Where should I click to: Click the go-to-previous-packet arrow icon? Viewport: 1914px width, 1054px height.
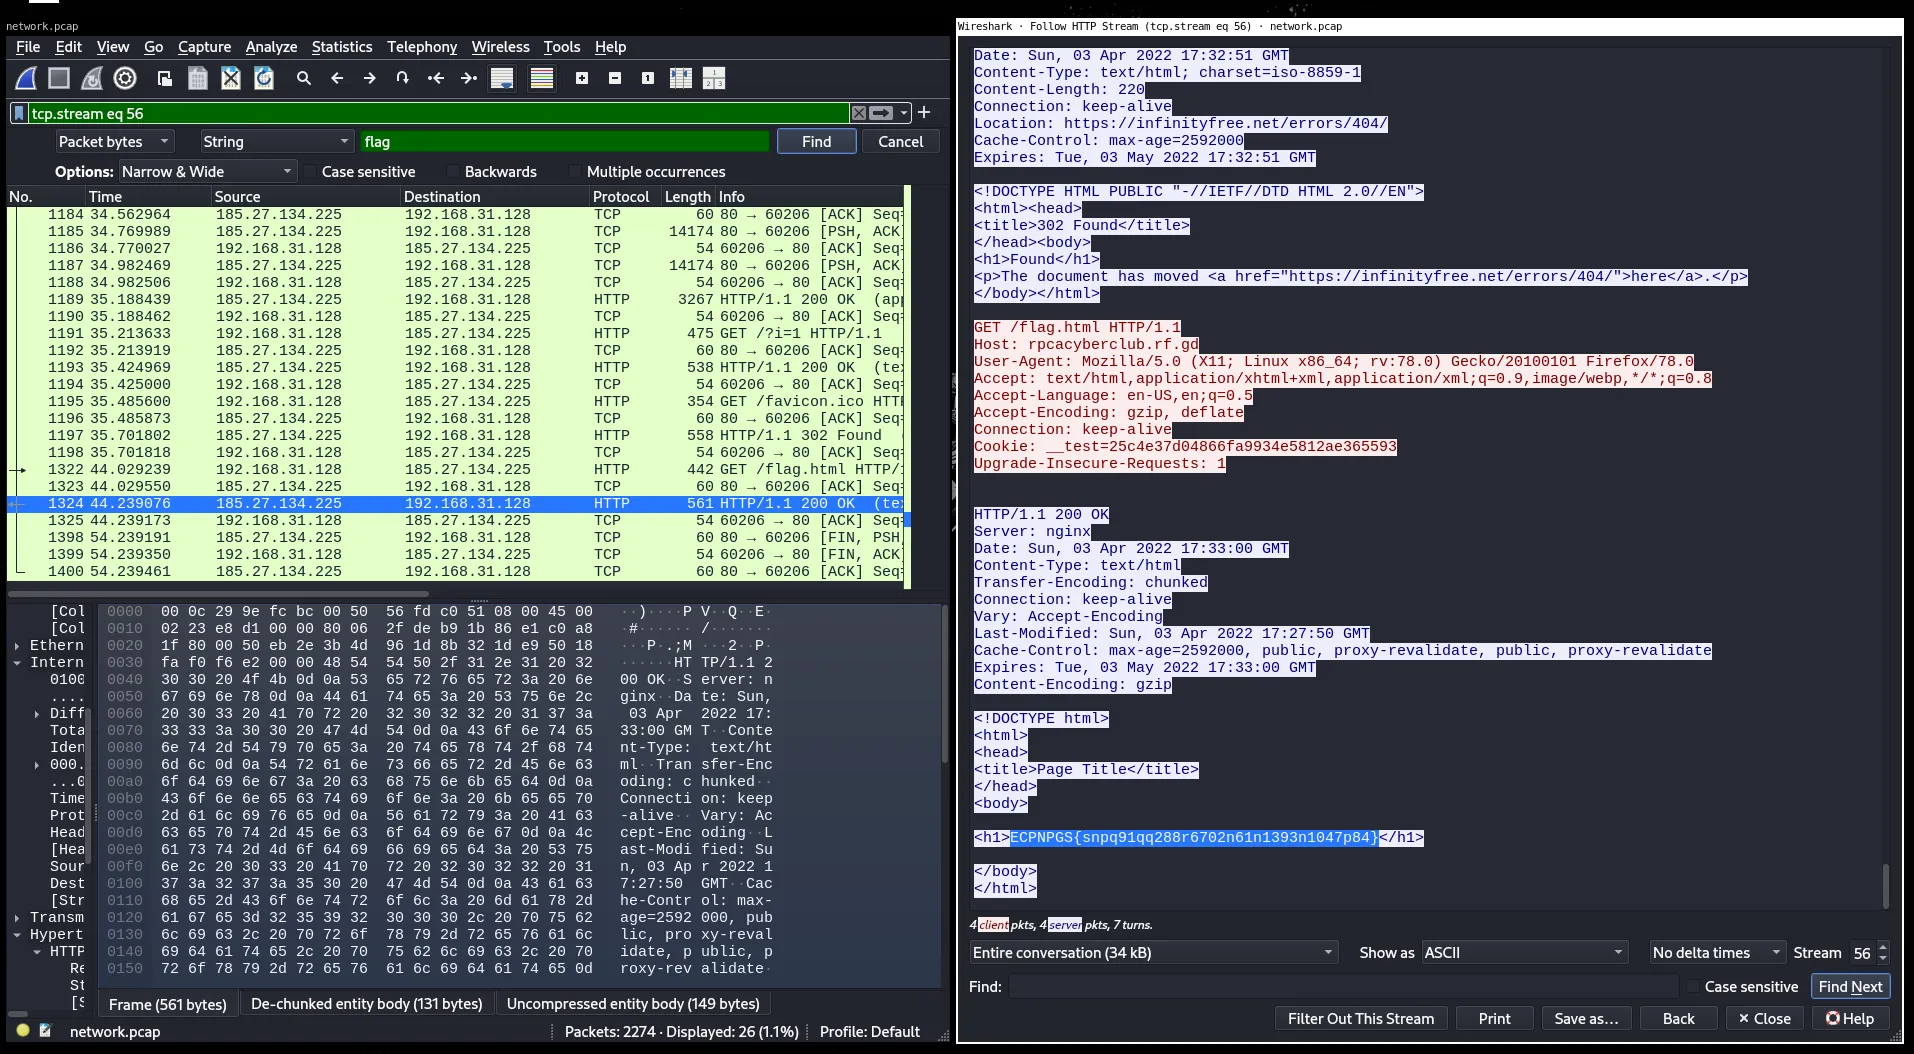[337, 78]
